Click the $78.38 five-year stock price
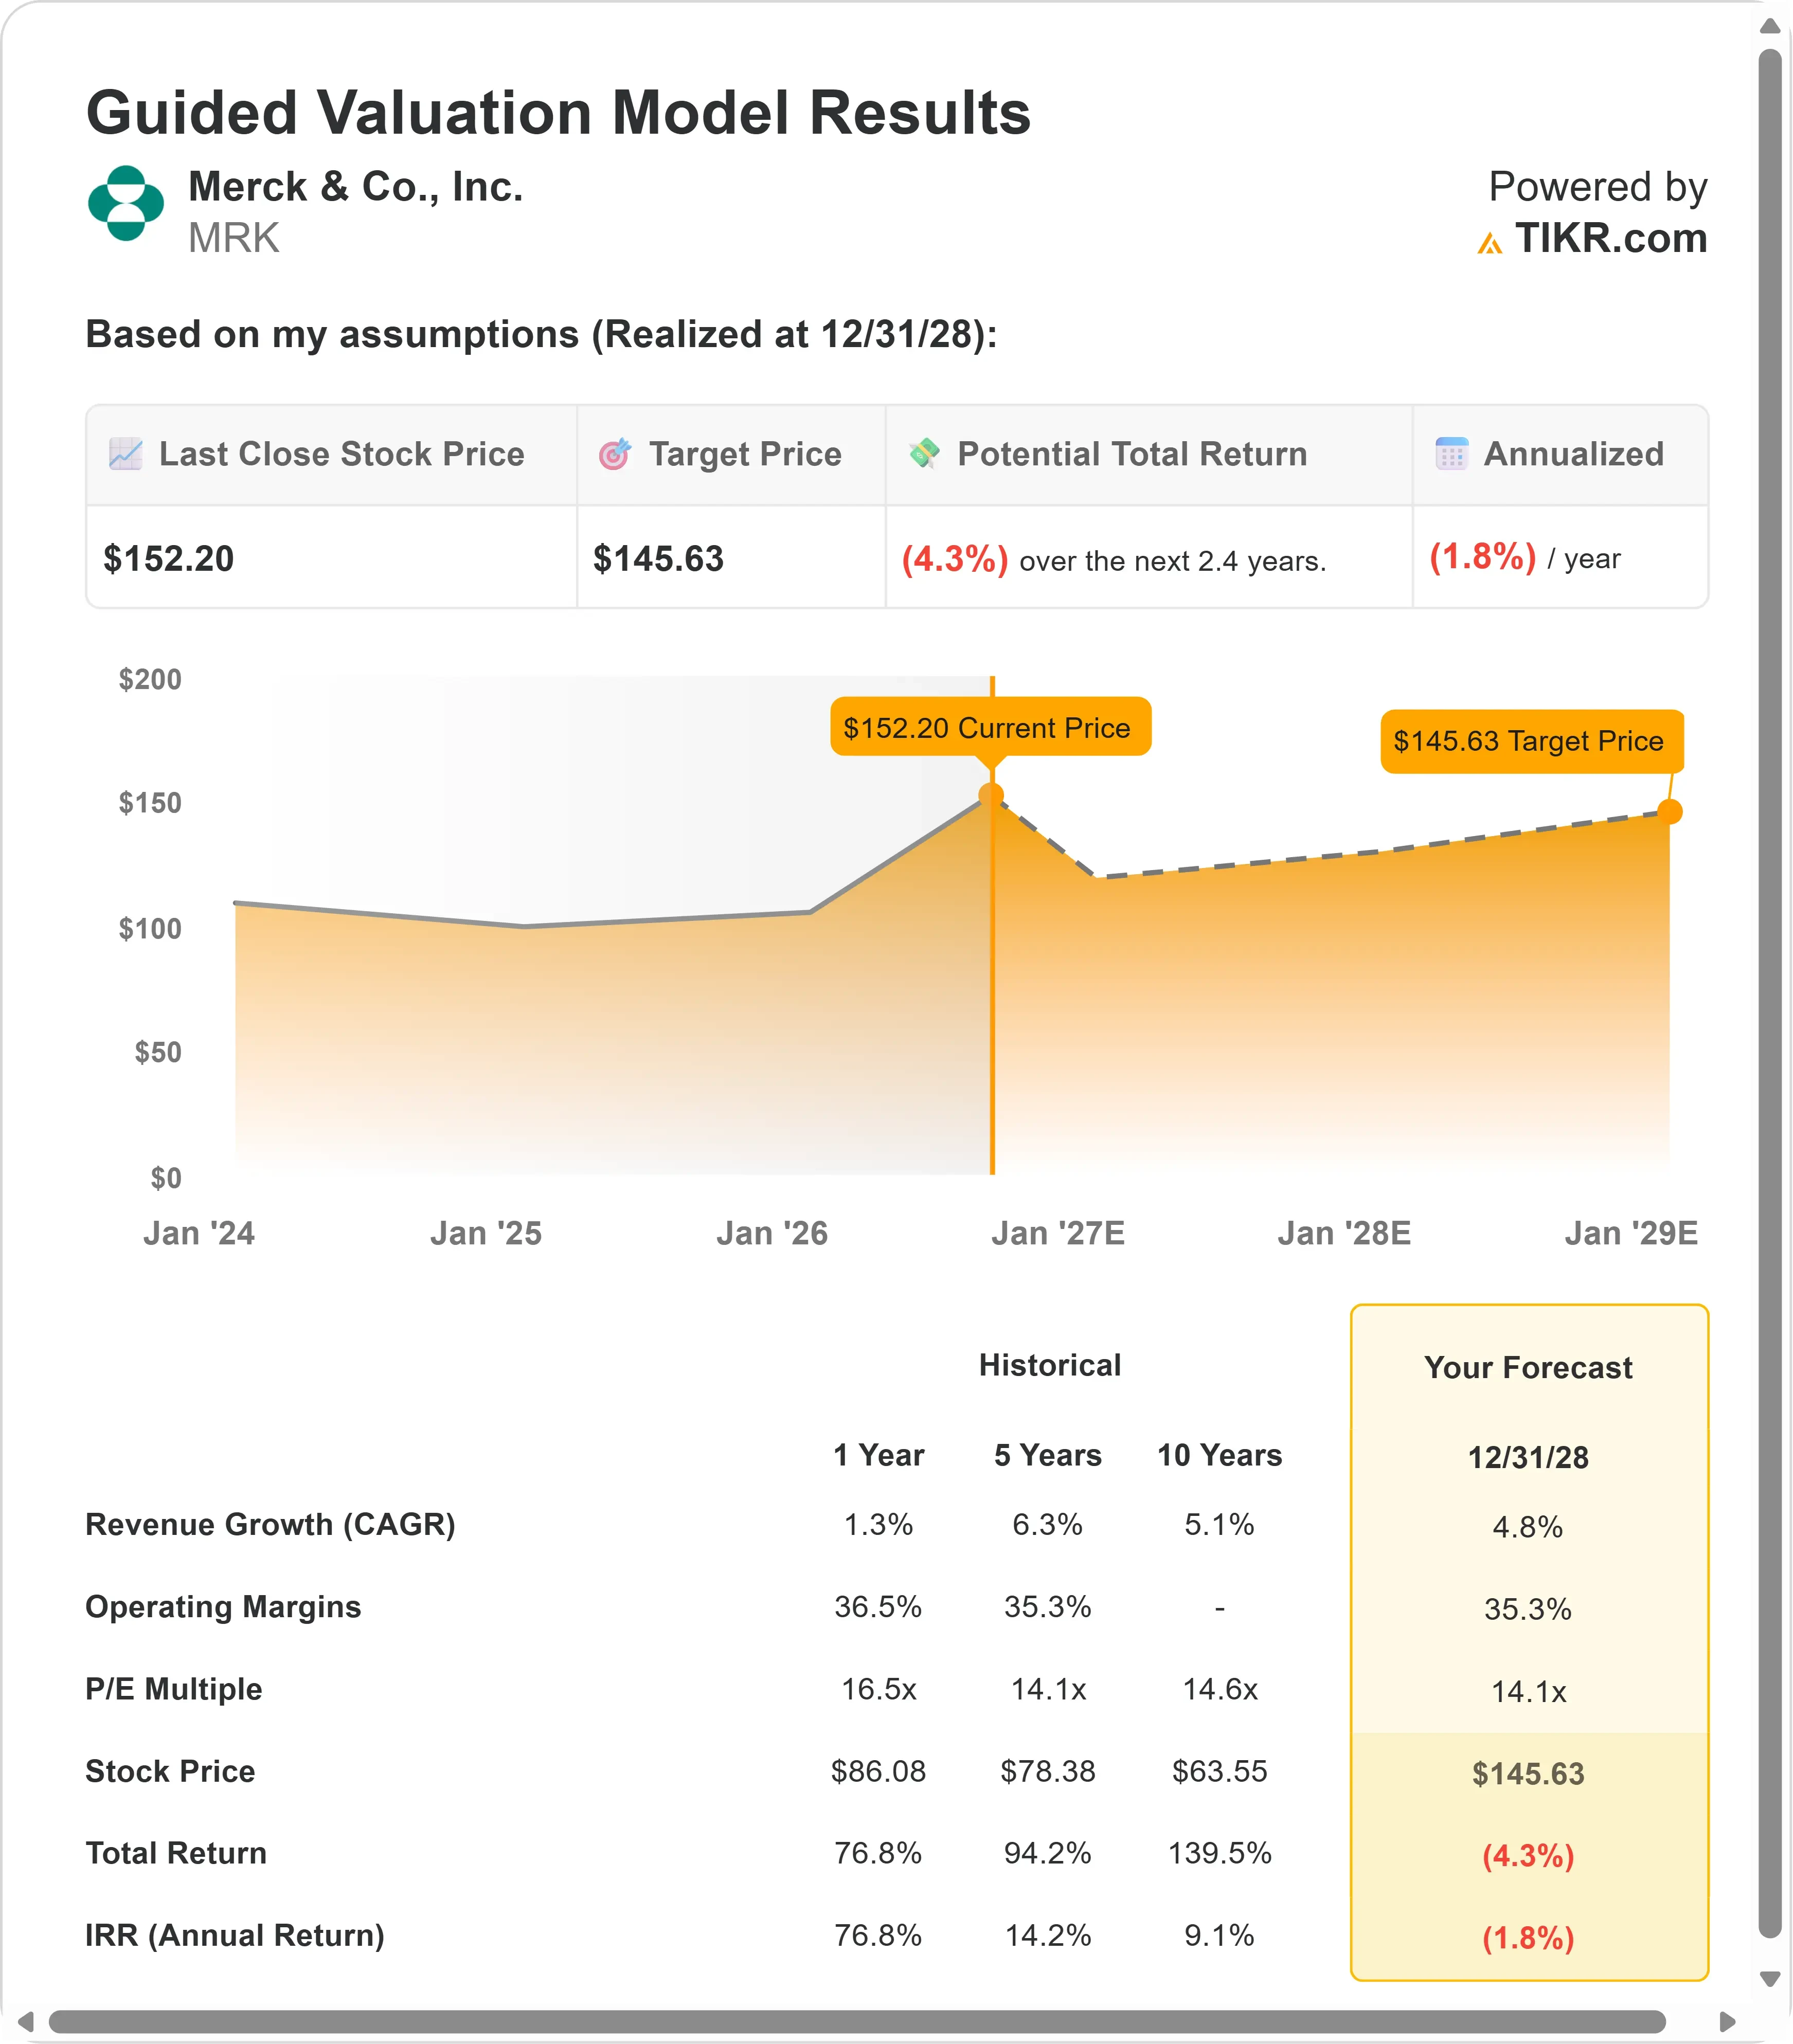The height and width of the screenshot is (2044, 1793). coord(1048,1771)
